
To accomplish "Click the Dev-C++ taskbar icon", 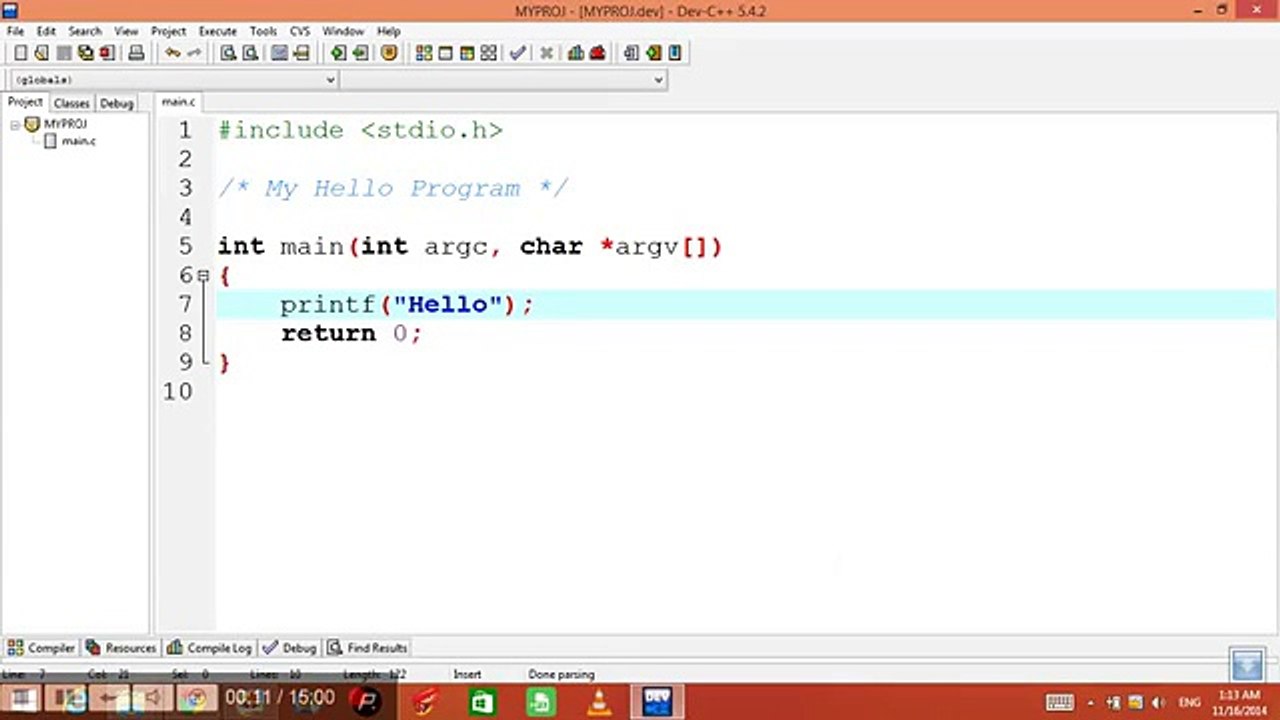I will point(657,701).
